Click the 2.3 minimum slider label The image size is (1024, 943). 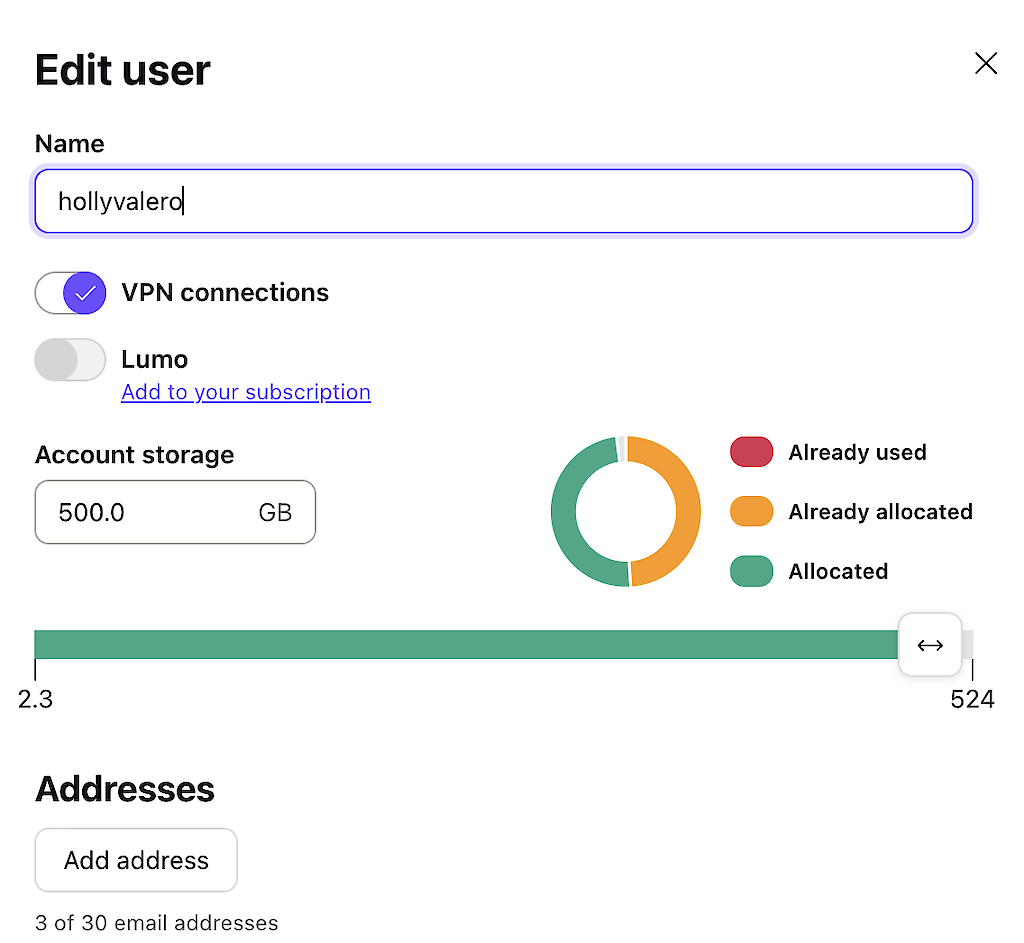point(35,699)
